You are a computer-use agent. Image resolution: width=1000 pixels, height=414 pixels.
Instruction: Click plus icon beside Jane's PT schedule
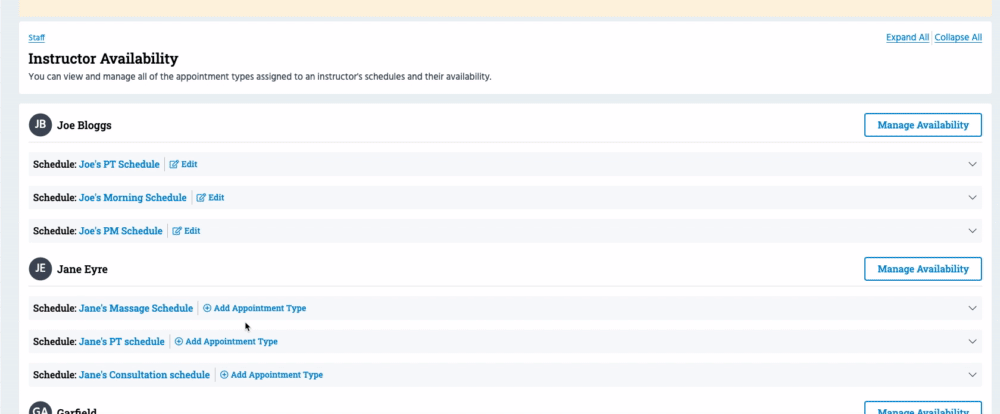point(179,341)
